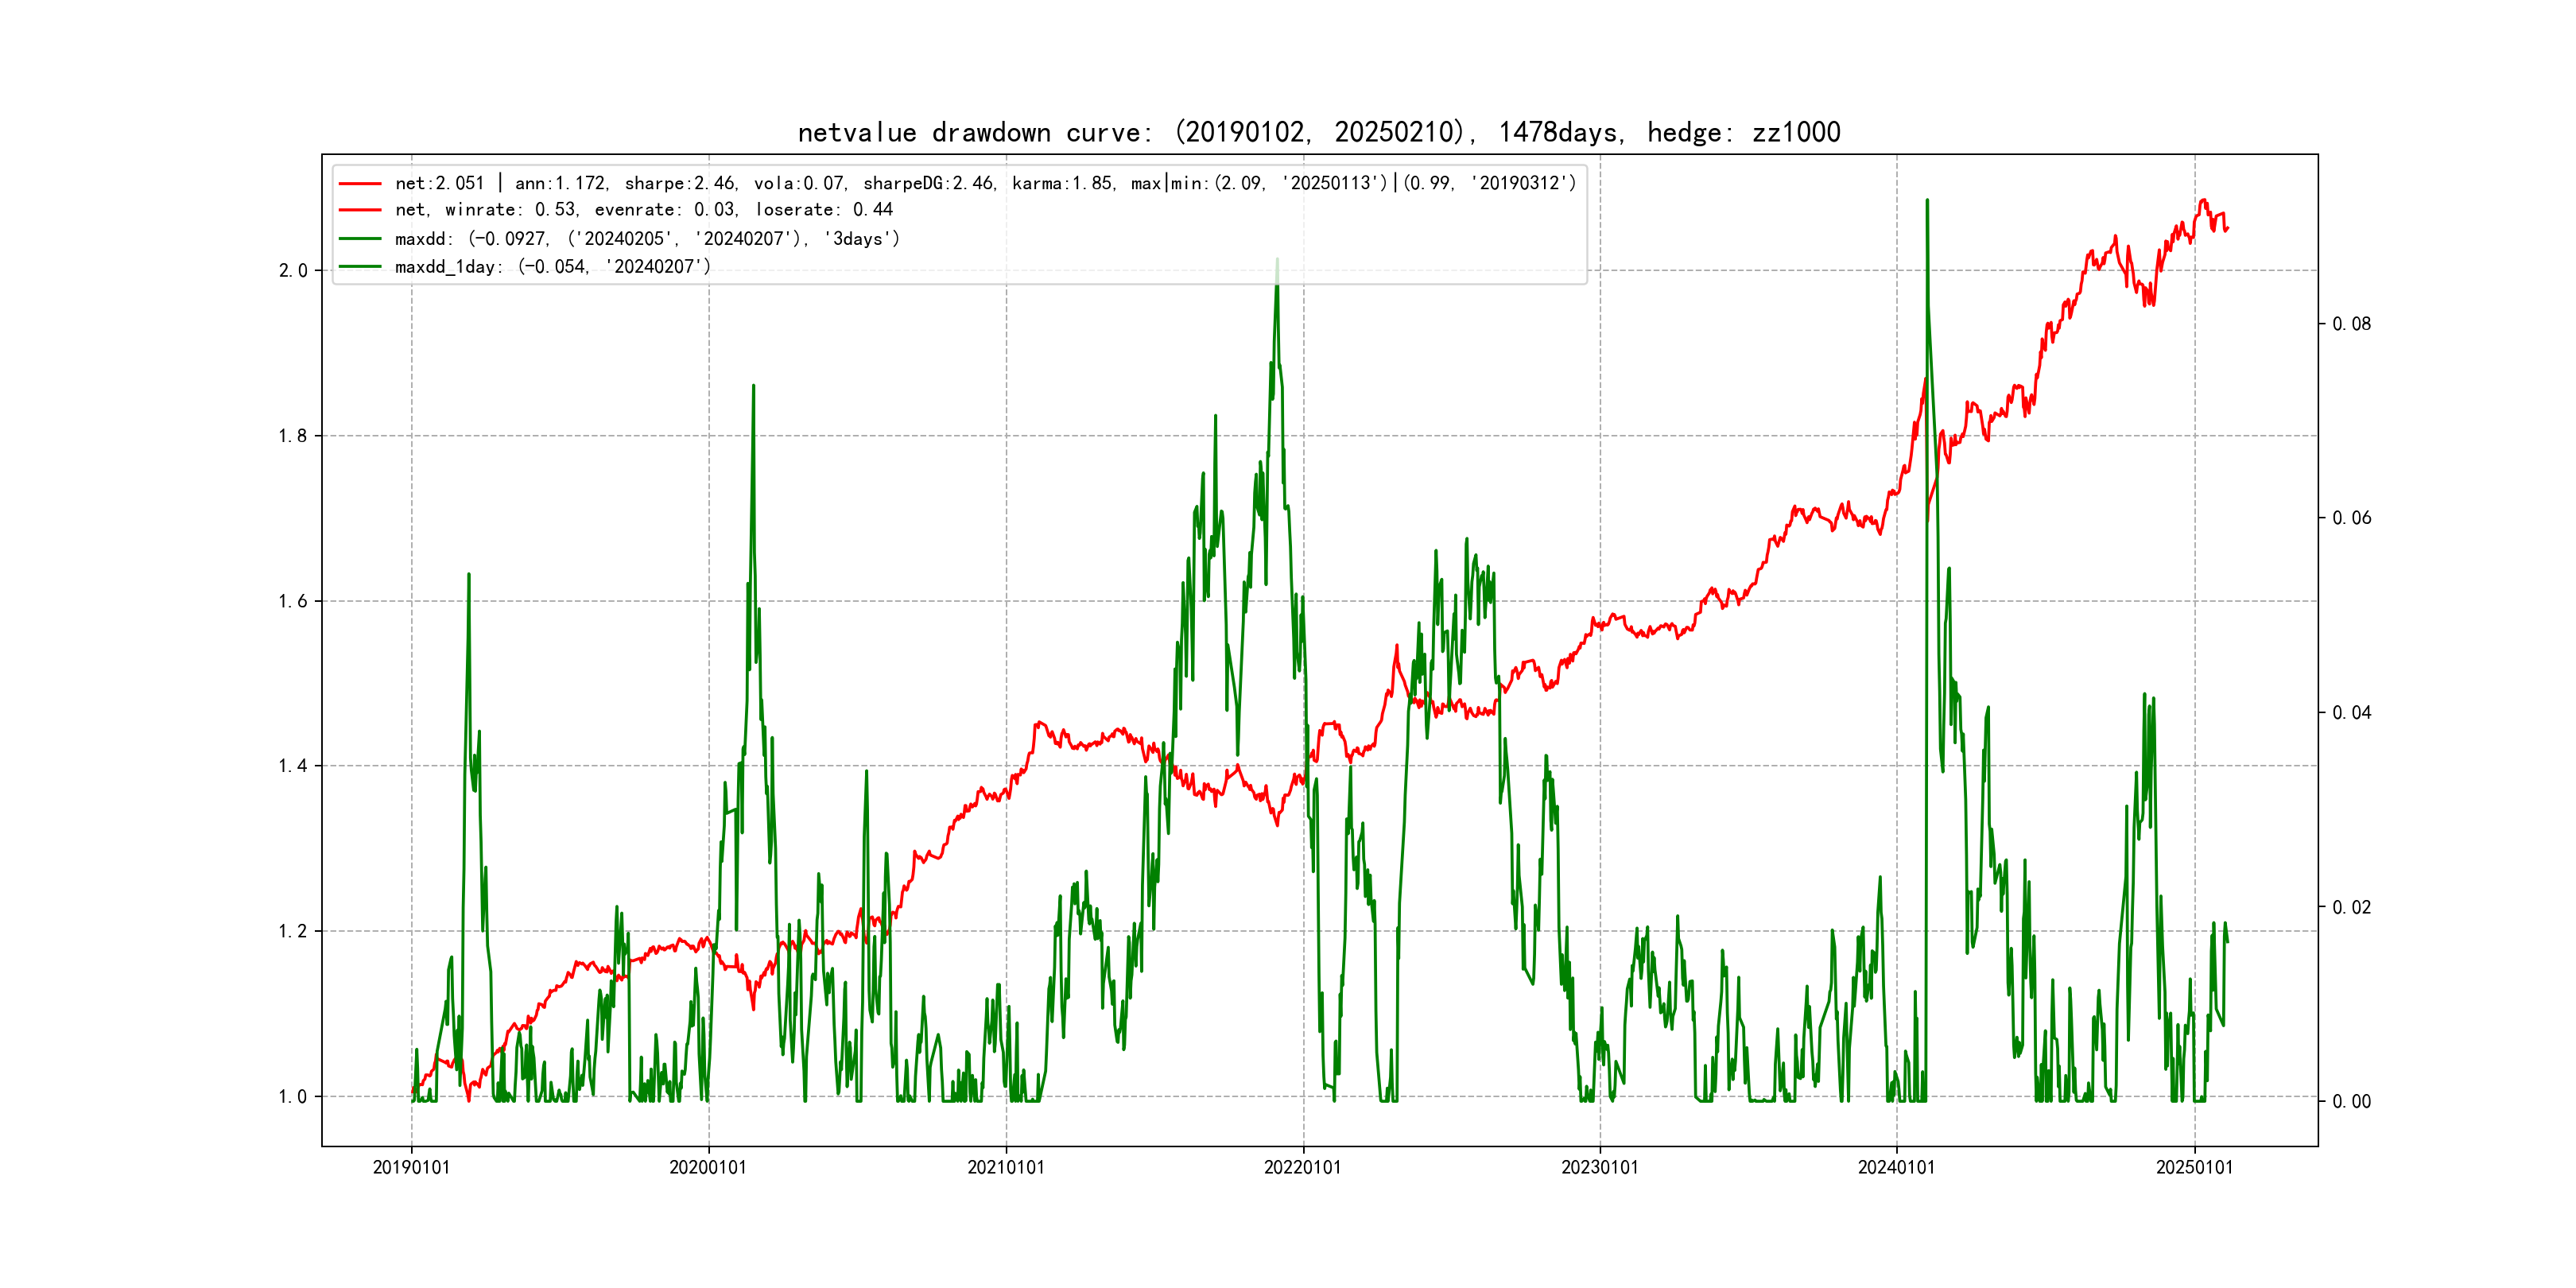The height and width of the screenshot is (1288, 2576).
Task: Click the 1.4 left y-axis tick label
Action: (293, 766)
